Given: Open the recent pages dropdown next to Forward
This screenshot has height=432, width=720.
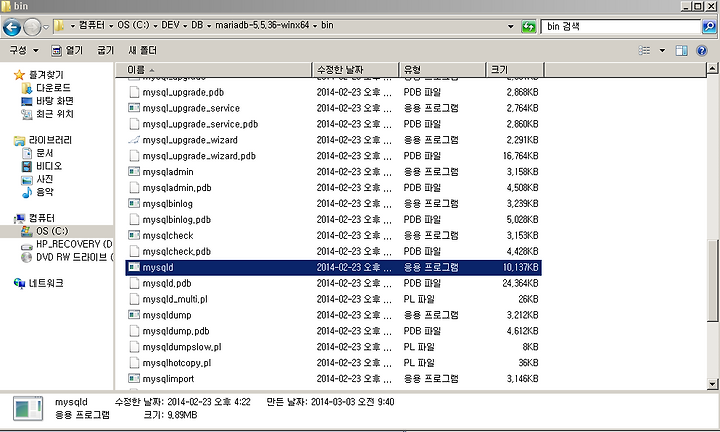Looking at the screenshot, I should (46, 27).
